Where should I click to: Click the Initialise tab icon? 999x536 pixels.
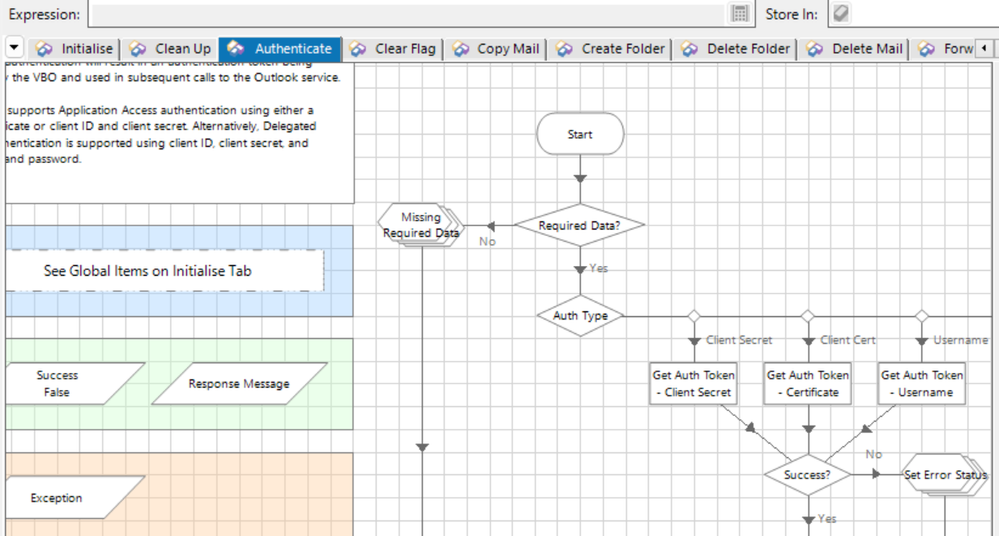point(44,49)
